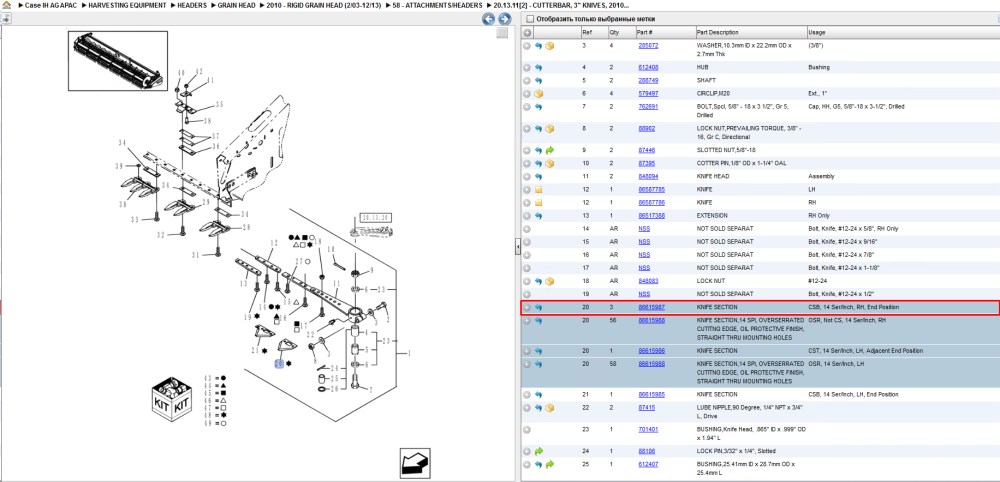Select 'RH Only' usage text for EXTENSION

tap(820, 216)
